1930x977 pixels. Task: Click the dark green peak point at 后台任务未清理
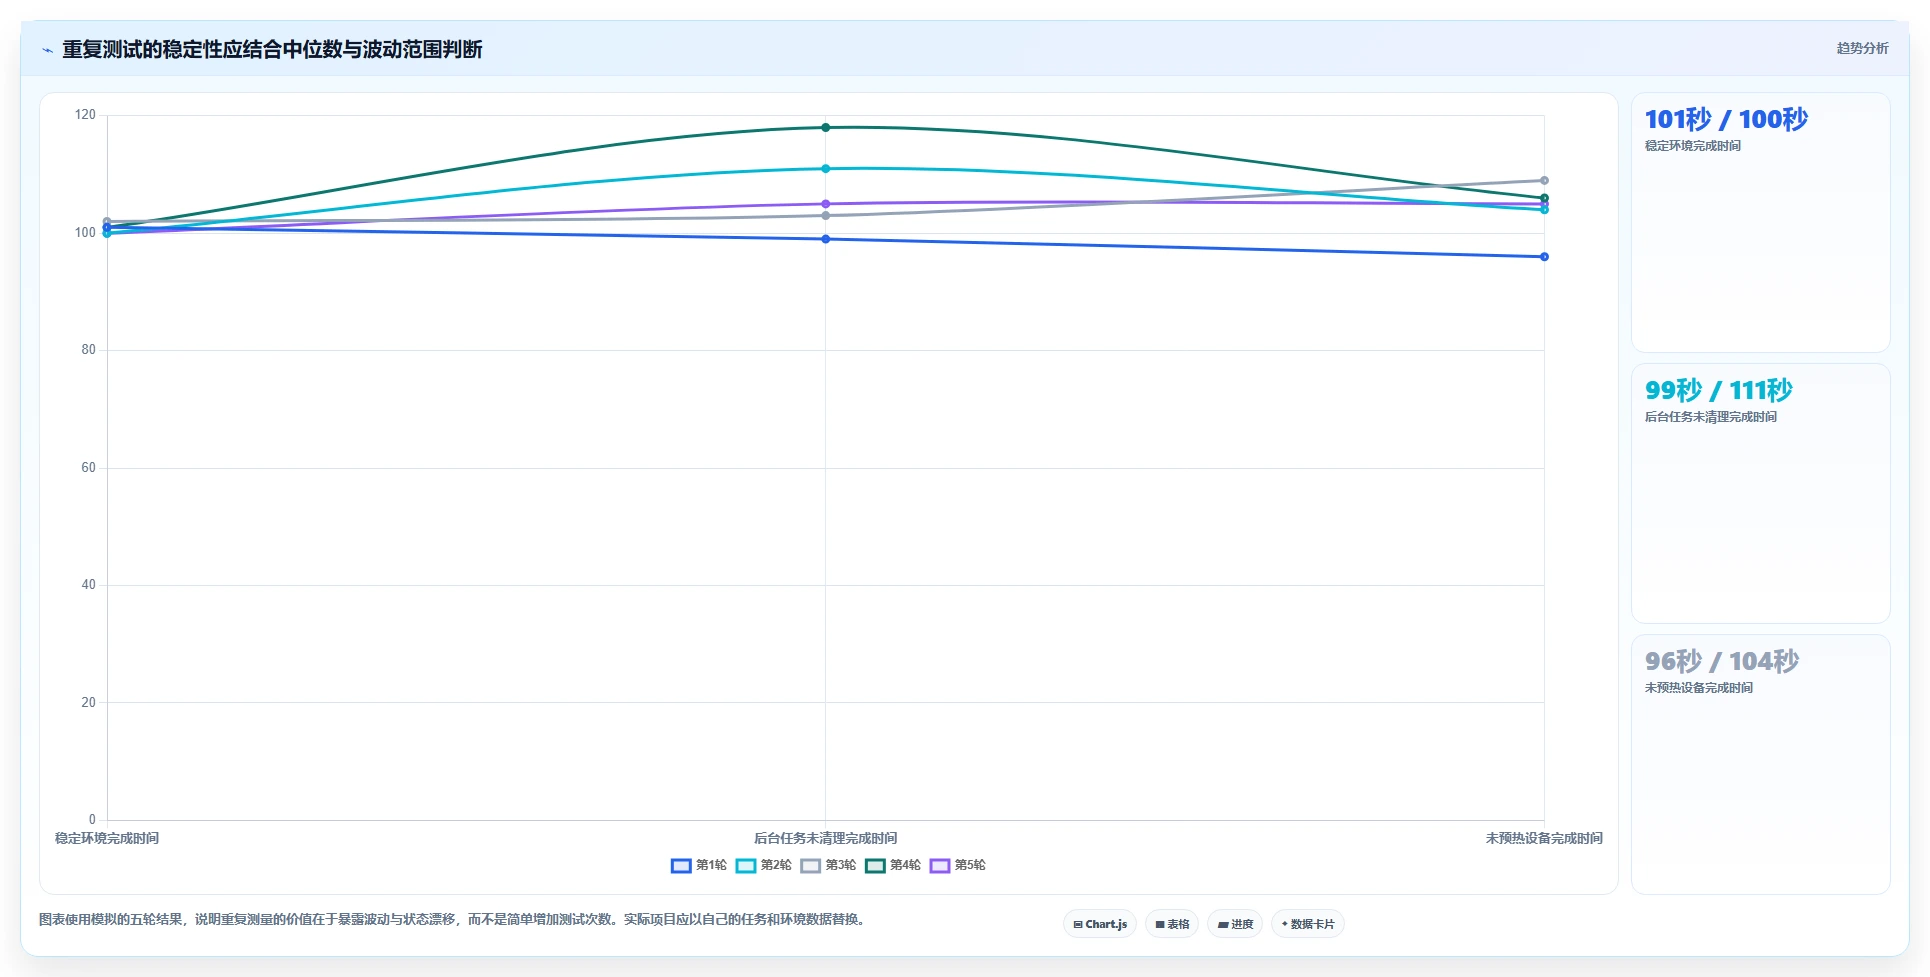click(825, 127)
